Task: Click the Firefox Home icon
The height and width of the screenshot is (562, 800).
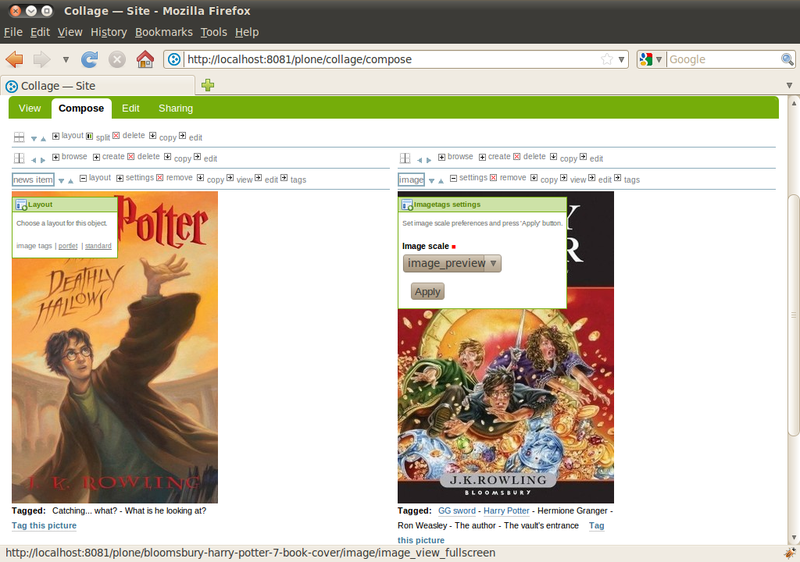Action: 145,59
